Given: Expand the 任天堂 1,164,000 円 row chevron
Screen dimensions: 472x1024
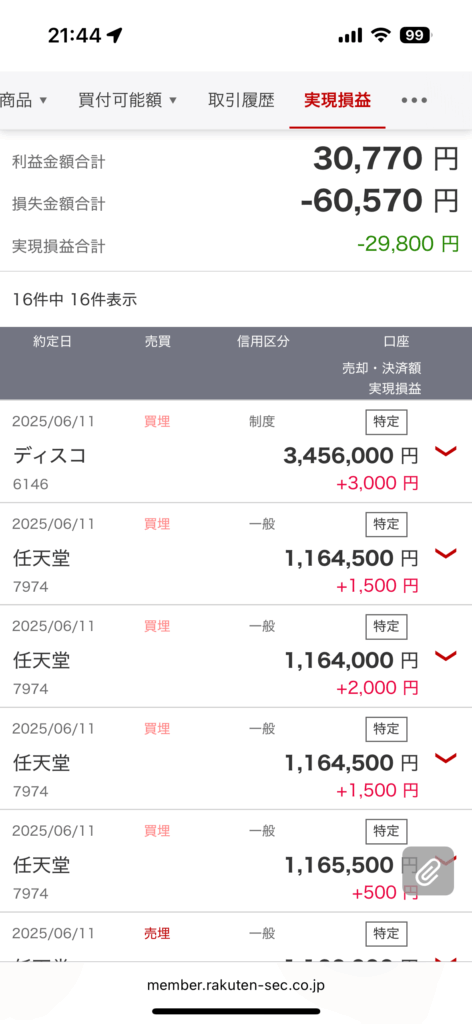Looking at the screenshot, I should tap(445, 656).
